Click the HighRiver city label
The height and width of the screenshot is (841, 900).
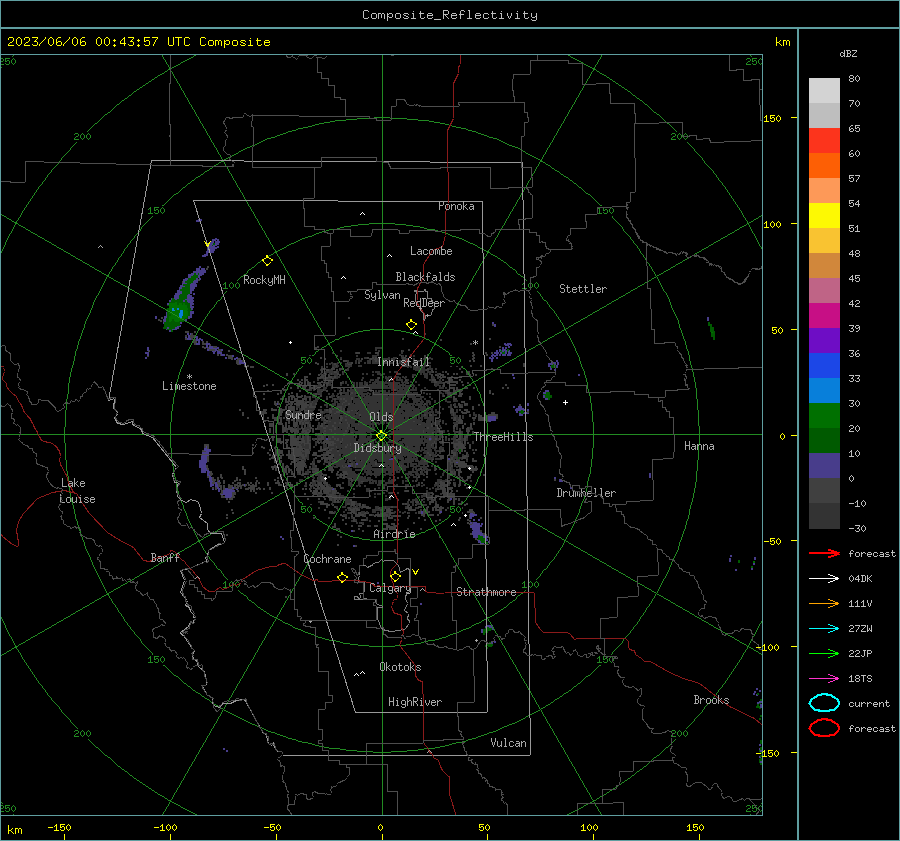[x=415, y=702]
